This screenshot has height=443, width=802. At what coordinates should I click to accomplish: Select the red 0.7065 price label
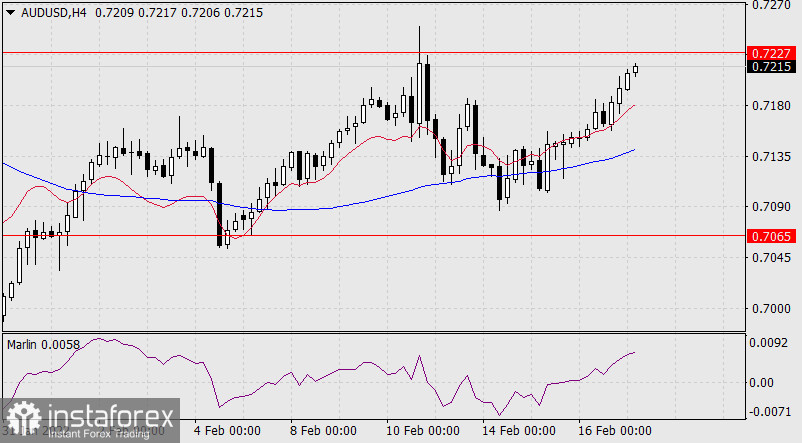click(770, 236)
